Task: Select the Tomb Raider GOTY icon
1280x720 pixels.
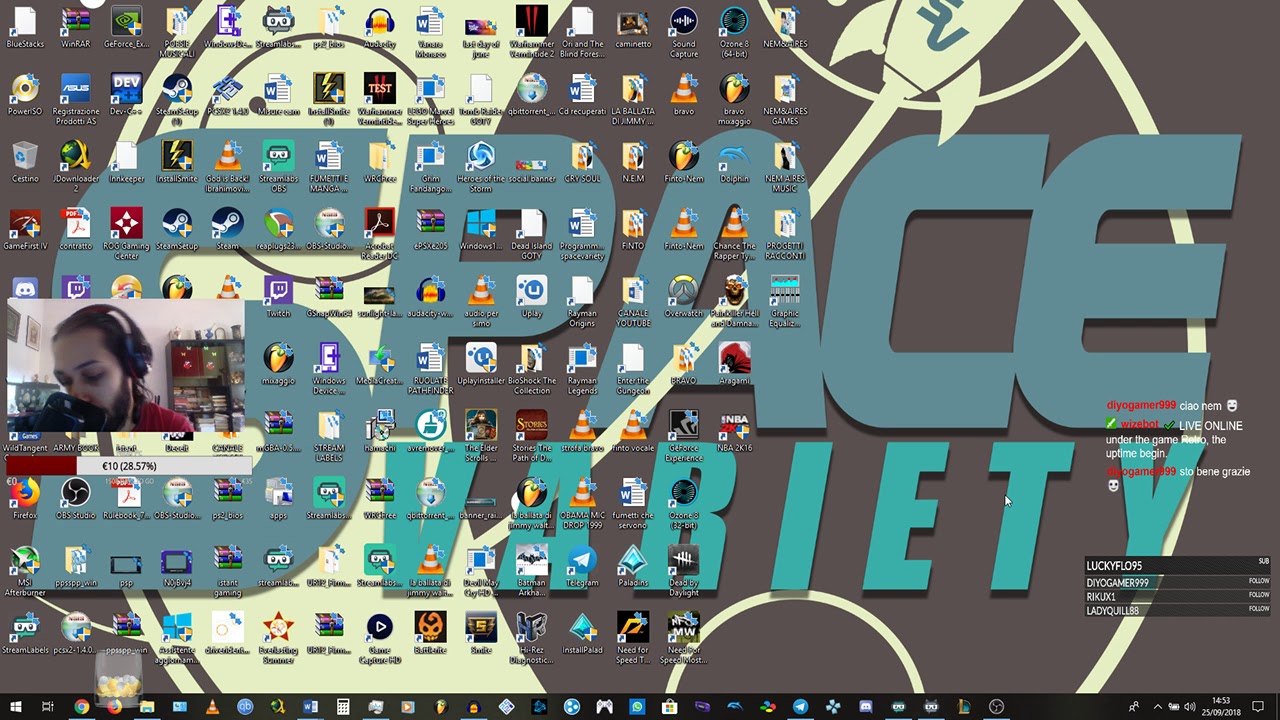Action: coord(481,98)
